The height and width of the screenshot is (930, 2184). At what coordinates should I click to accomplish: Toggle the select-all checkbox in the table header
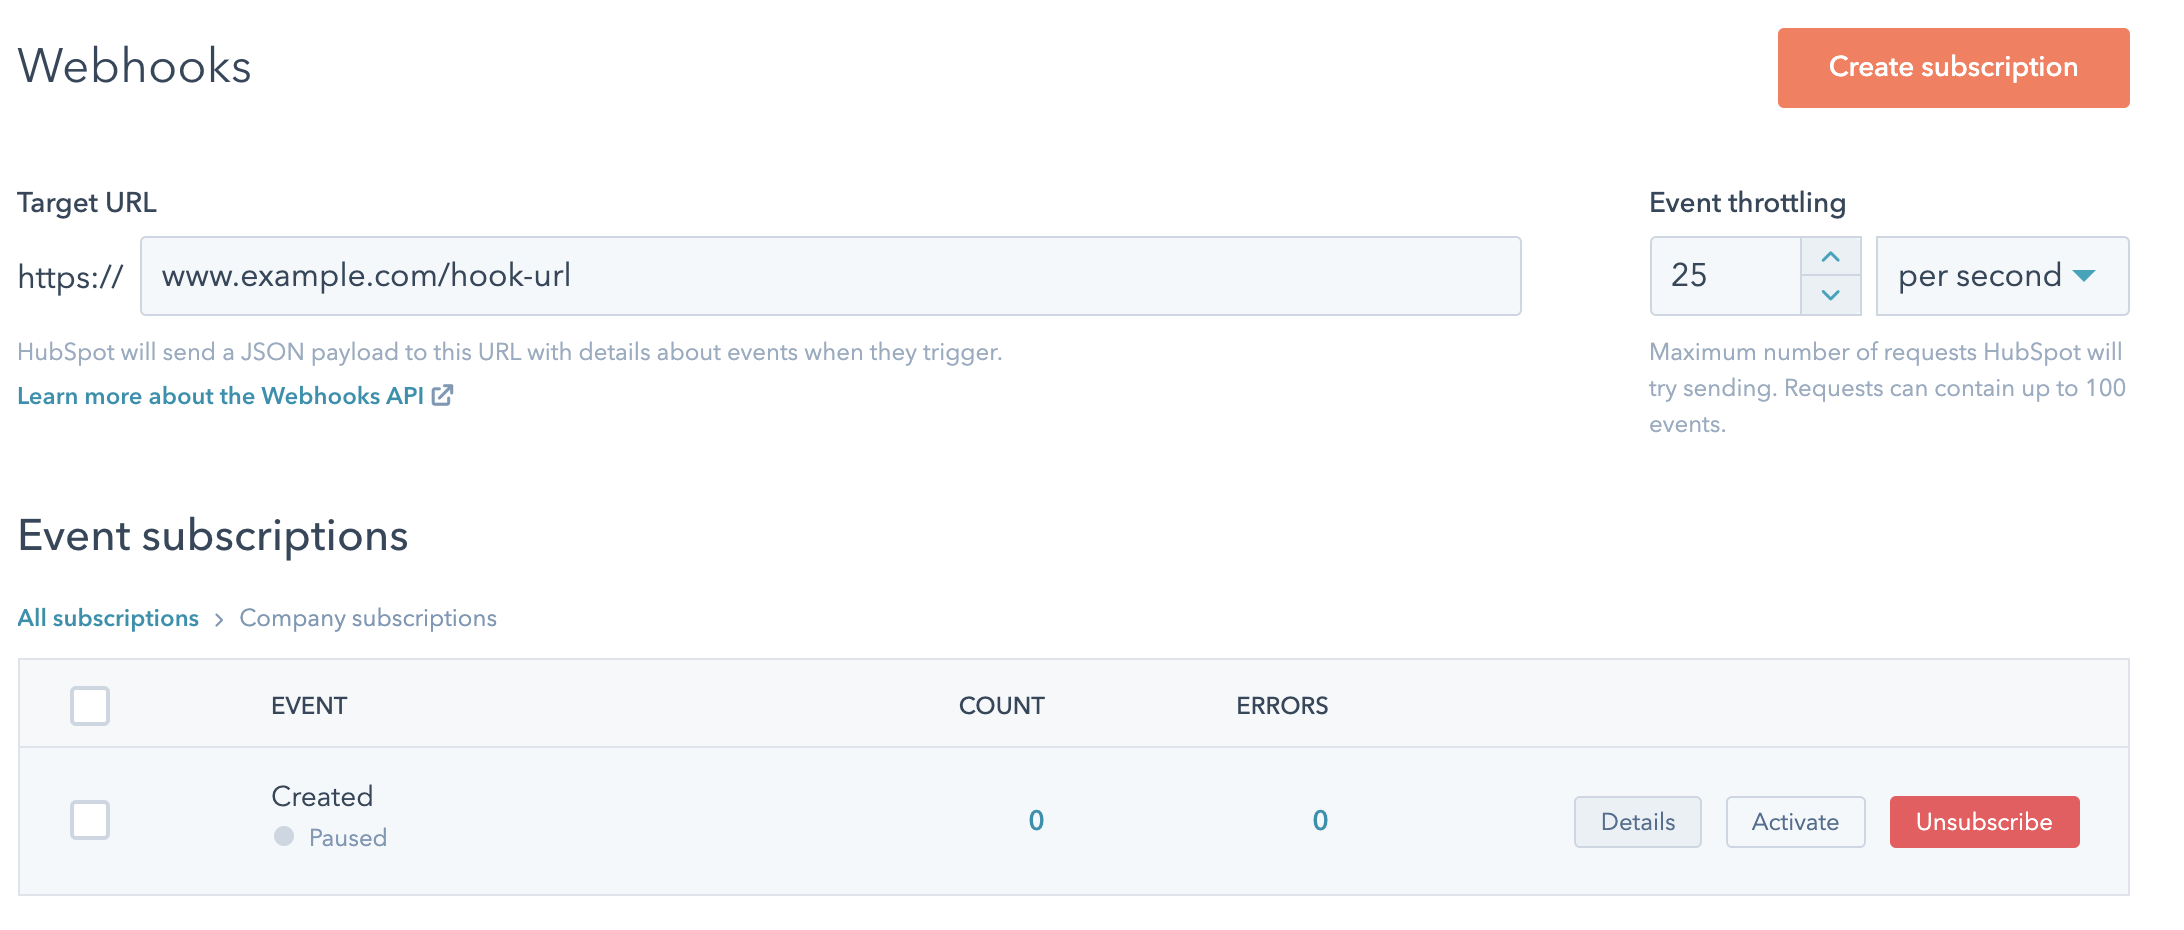90,706
